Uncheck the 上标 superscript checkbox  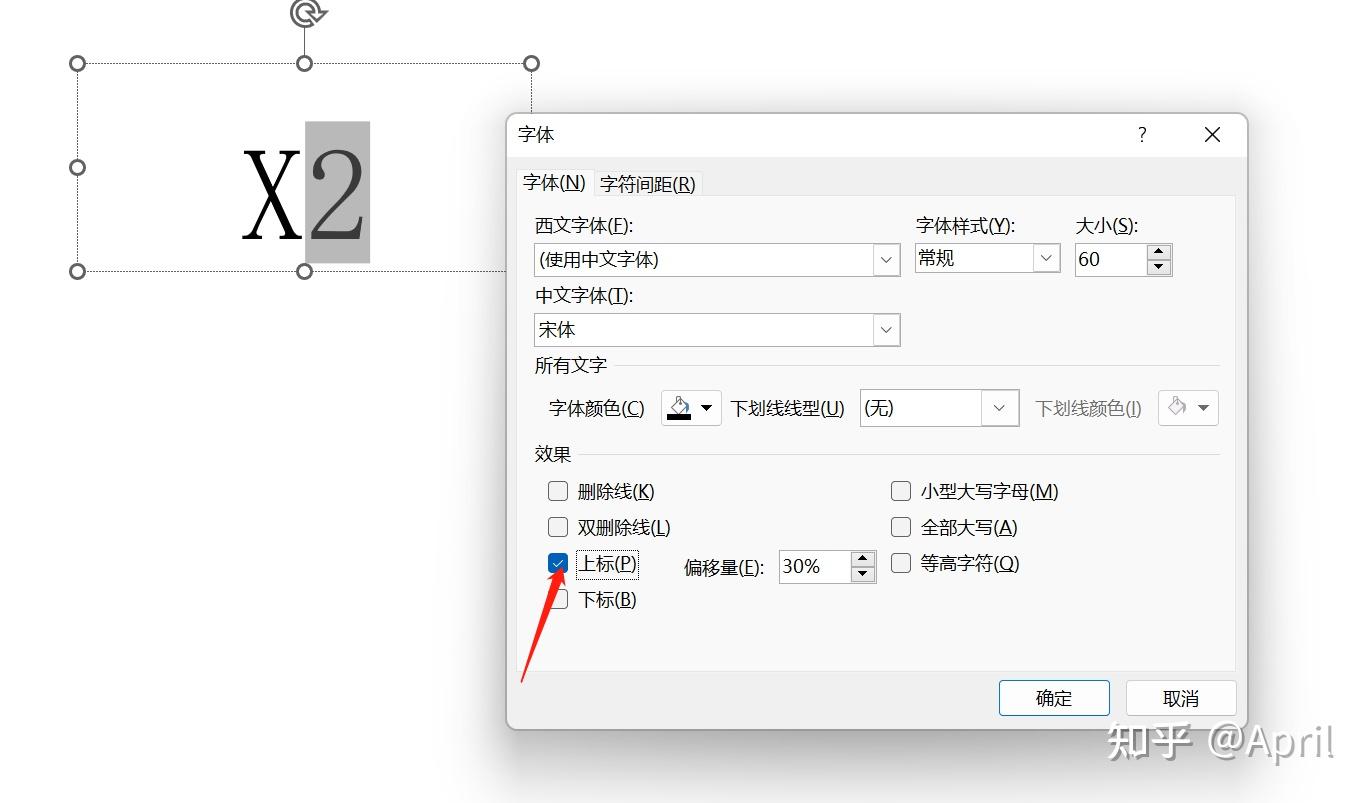557,563
